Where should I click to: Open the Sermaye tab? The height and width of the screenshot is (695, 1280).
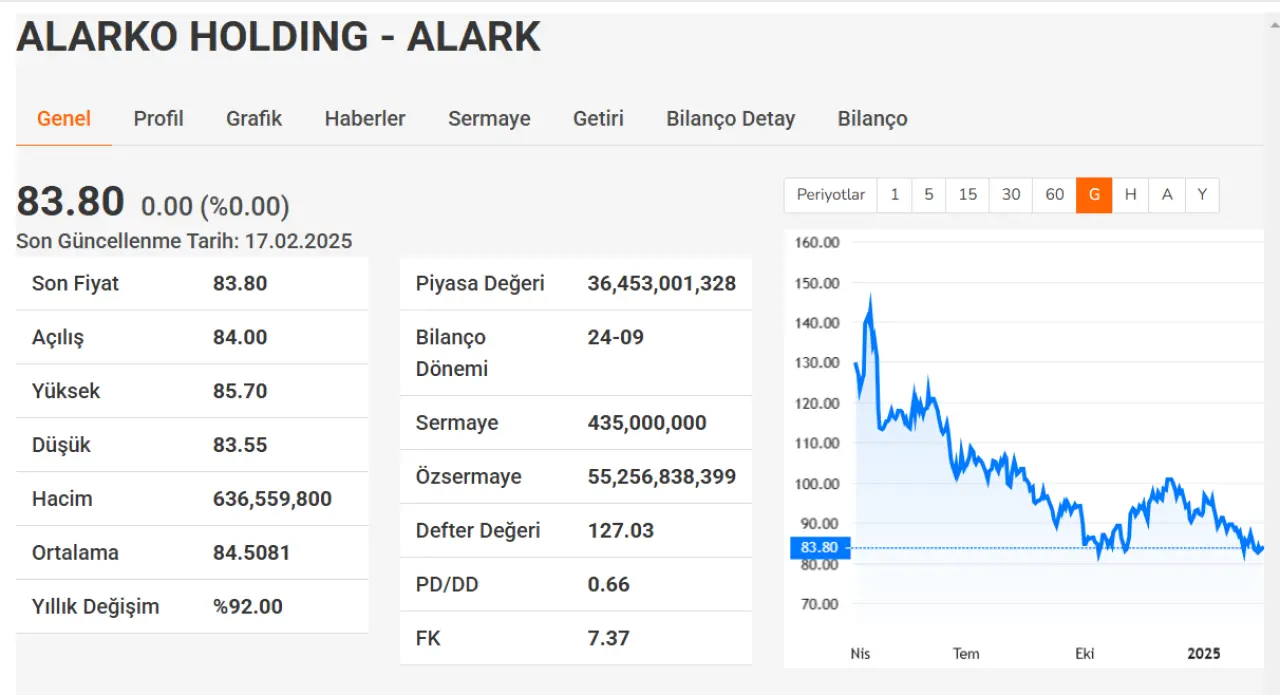pos(489,118)
